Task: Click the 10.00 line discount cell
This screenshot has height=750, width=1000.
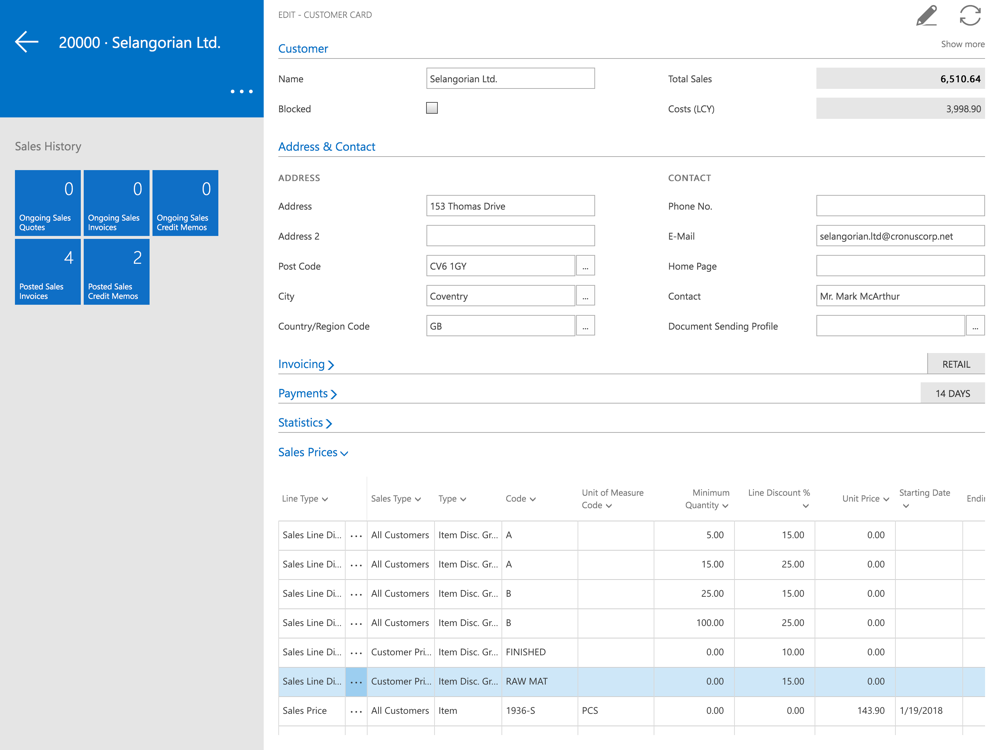Action: coord(774,652)
